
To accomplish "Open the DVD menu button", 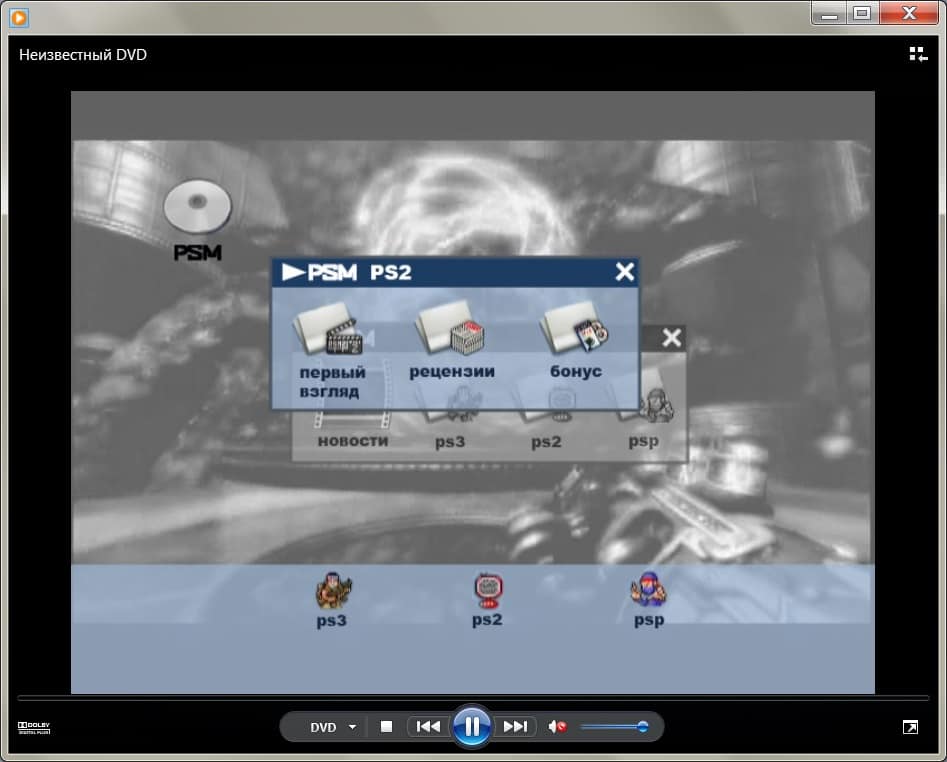I will (323, 727).
